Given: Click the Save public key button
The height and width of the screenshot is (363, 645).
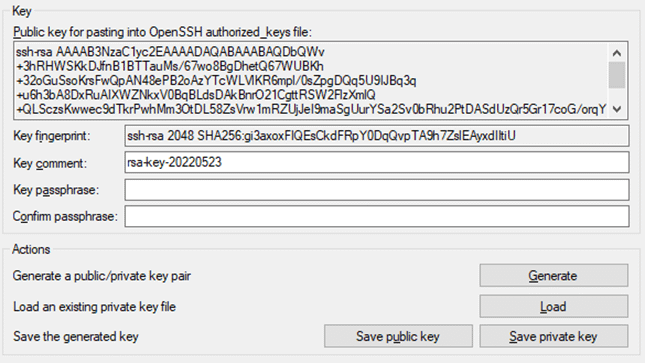Looking at the screenshot, I should tap(398, 336).
